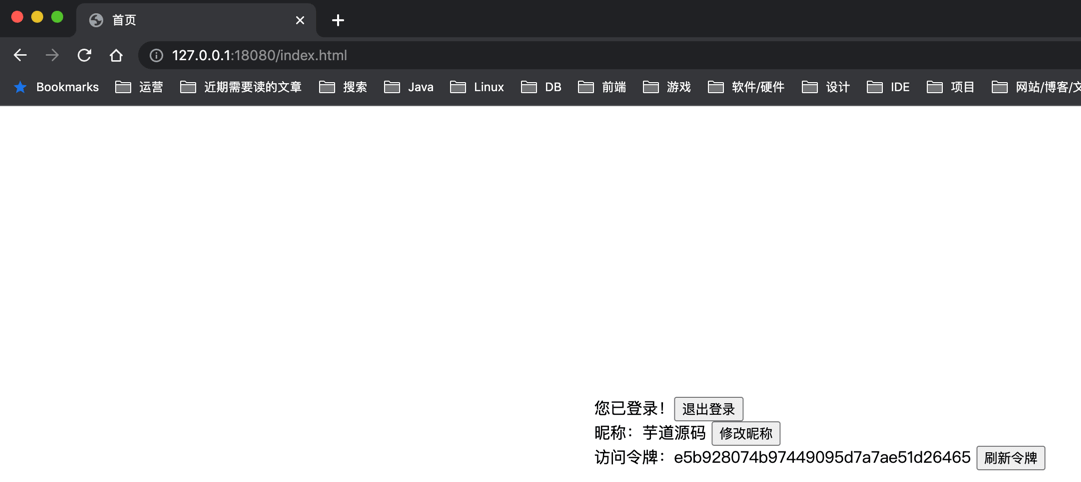
Task: Click the browser forward arrow
Action: click(x=52, y=55)
